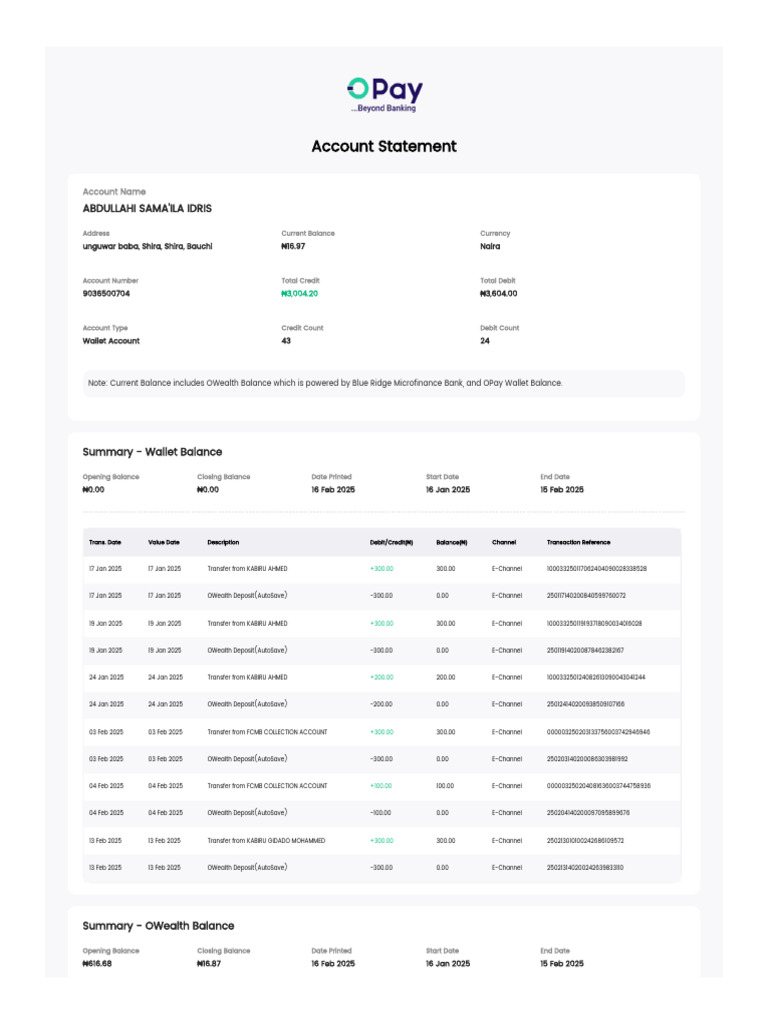
Task: Click the Trans. Date column header
Action: [x=105, y=542]
